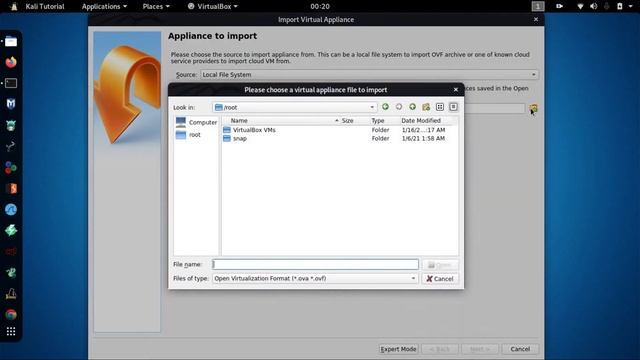Click the file path field in Import window
This screenshot has width=640, height=360.
coord(495,108)
